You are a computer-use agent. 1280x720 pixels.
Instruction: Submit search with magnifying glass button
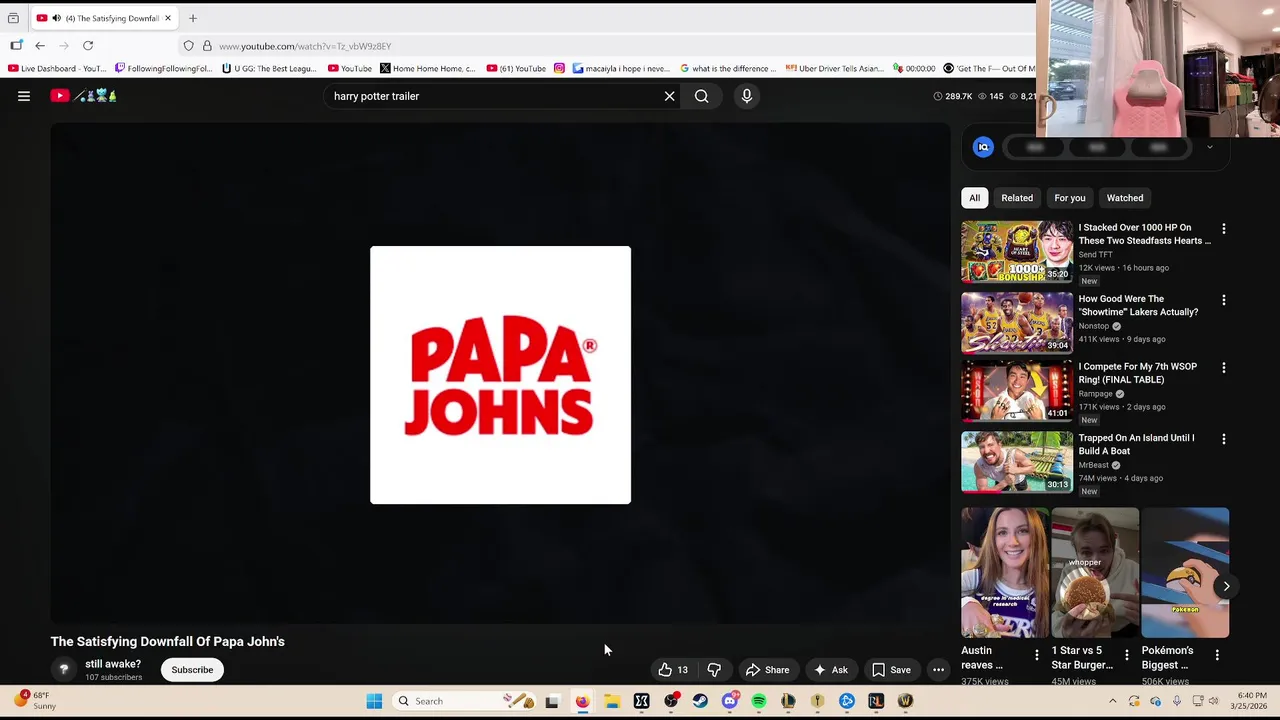[x=702, y=96]
